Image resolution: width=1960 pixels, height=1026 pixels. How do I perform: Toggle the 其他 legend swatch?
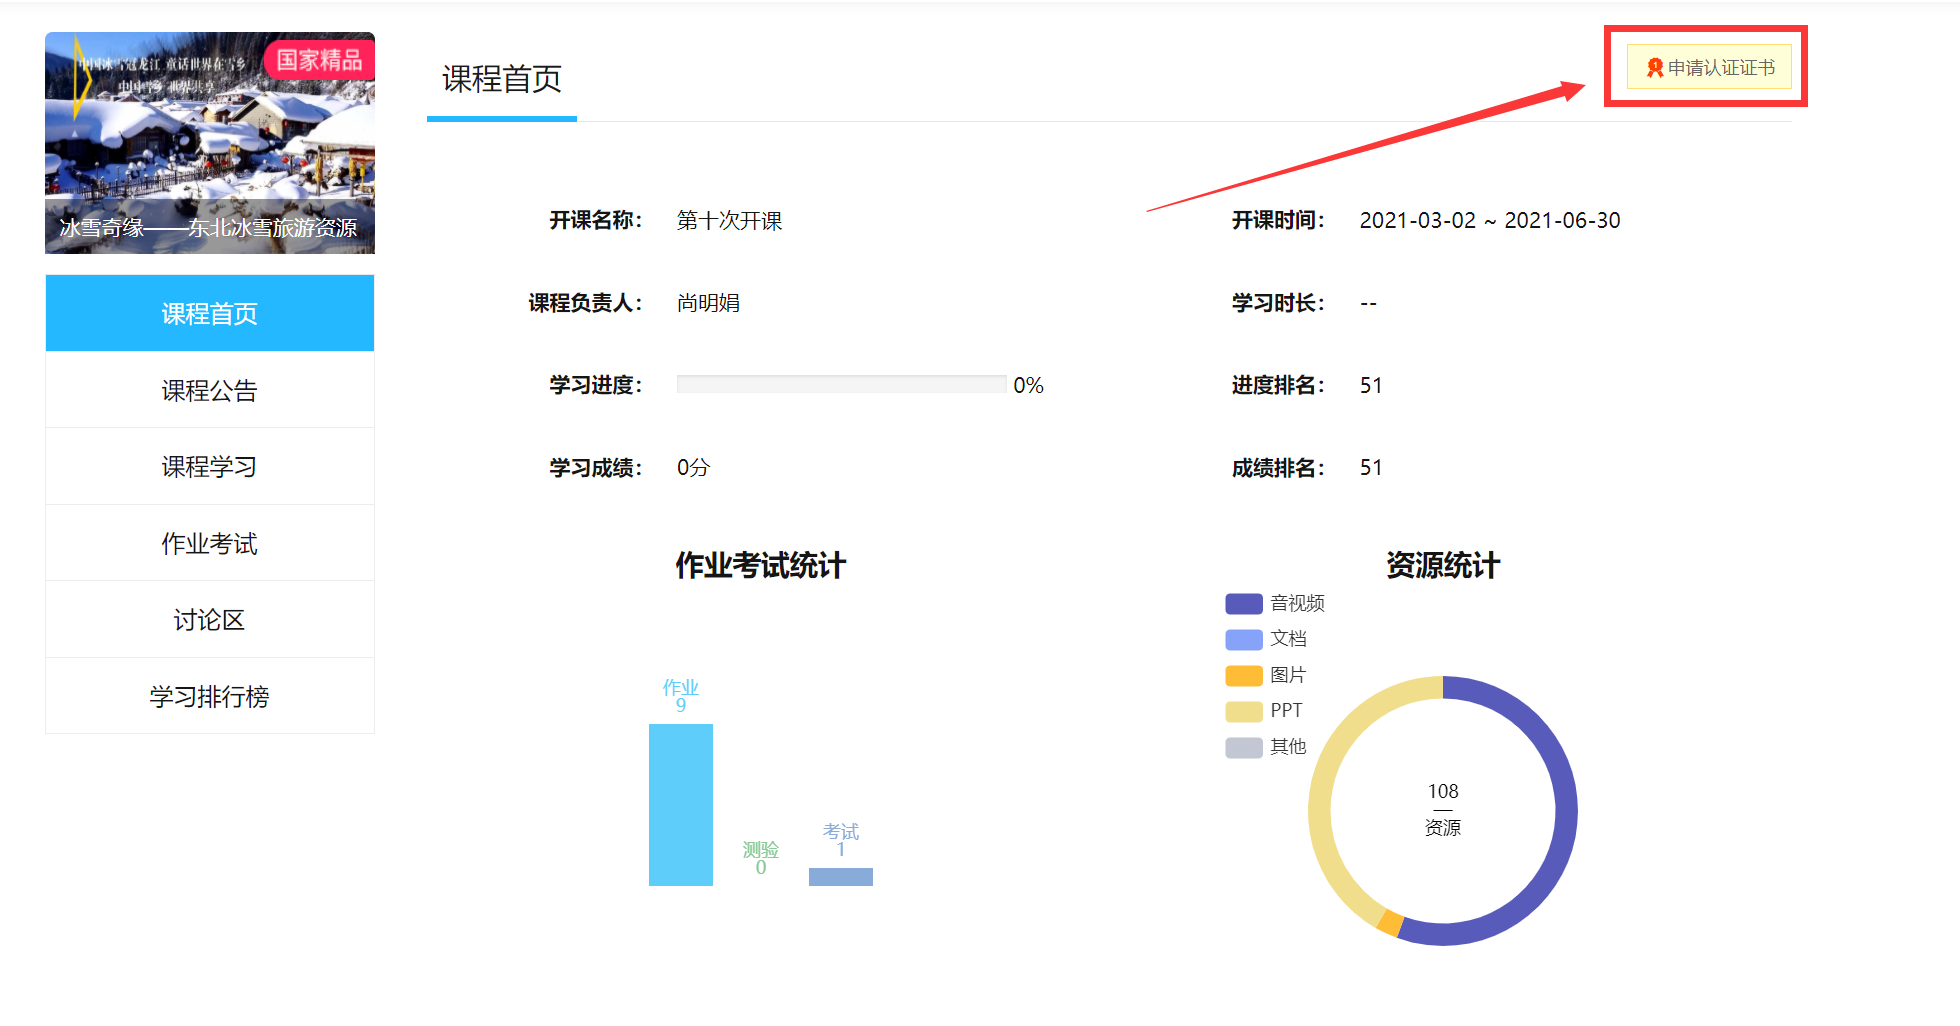pos(1243,747)
